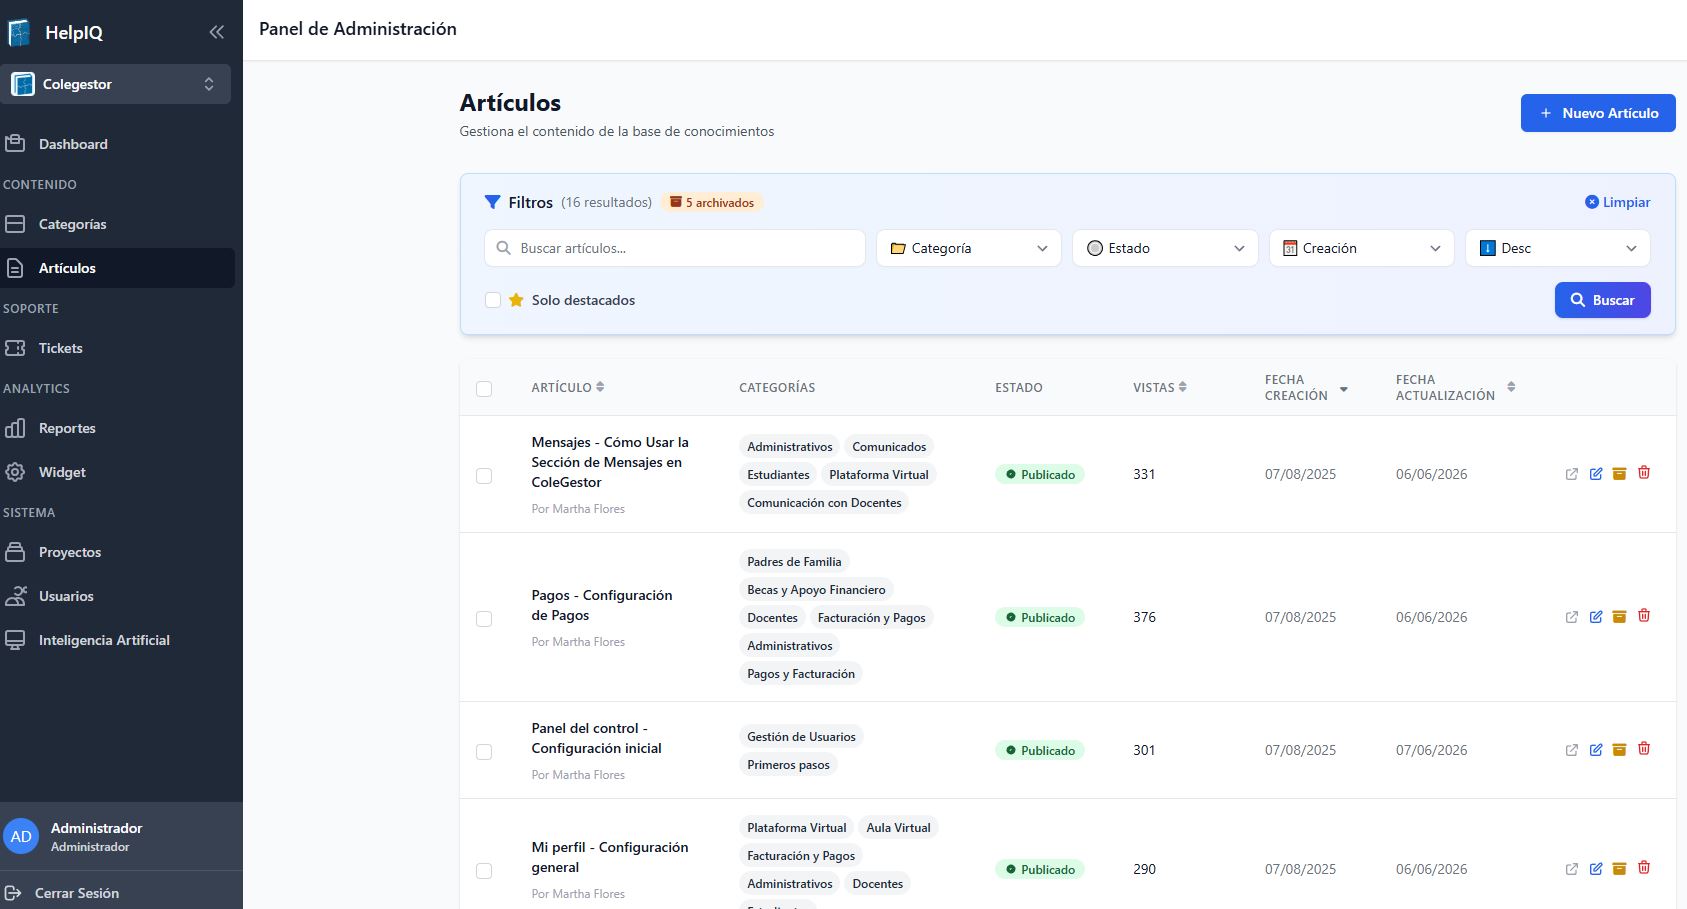Delete the Pagos article

click(x=1644, y=616)
